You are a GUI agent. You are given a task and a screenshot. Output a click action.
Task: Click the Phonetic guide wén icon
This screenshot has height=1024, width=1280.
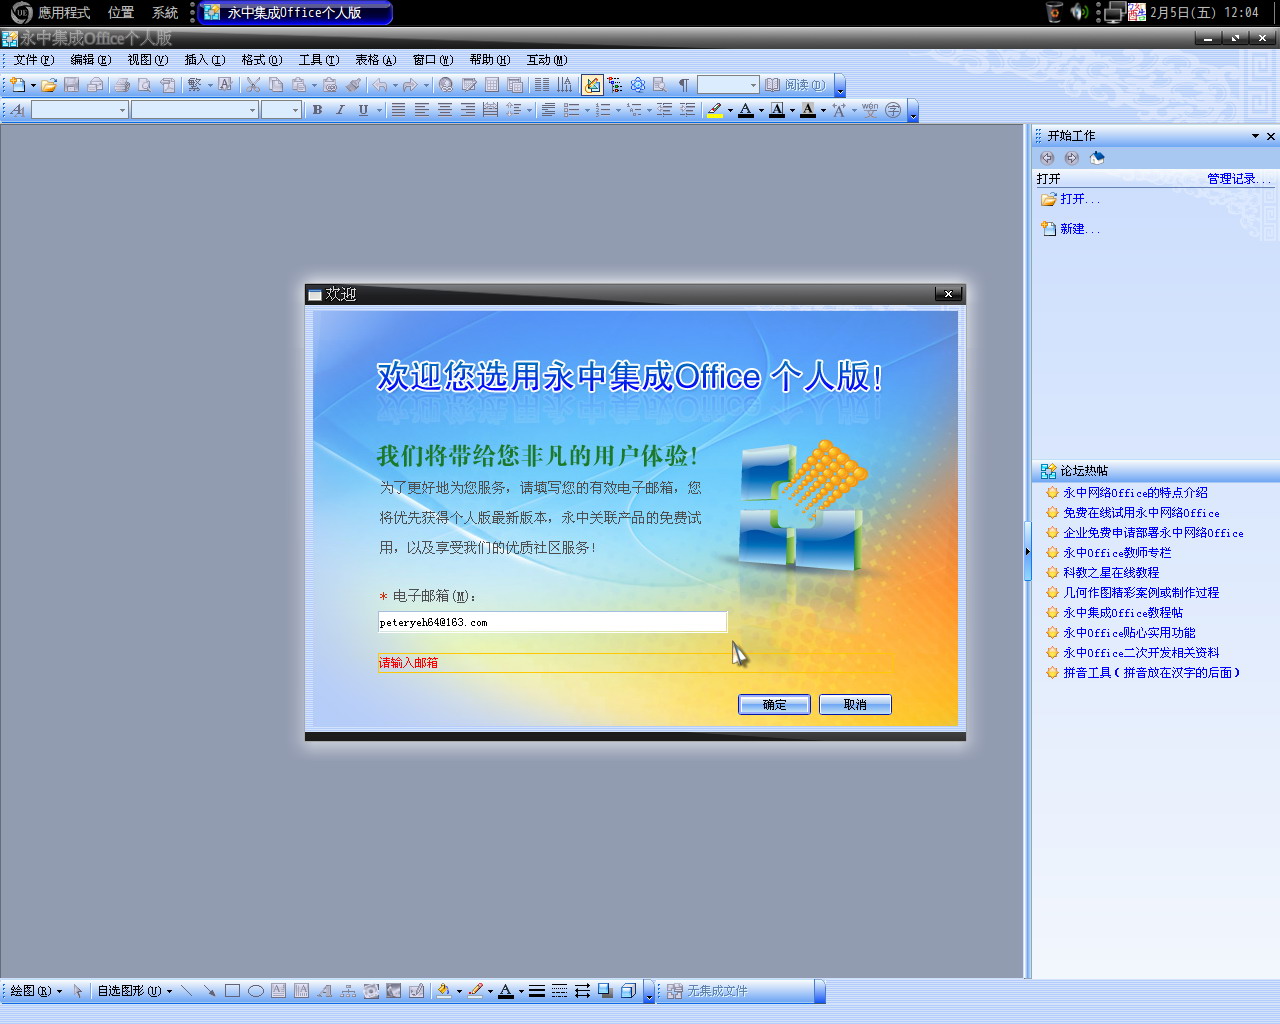pyautogui.click(x=870, y=110)
